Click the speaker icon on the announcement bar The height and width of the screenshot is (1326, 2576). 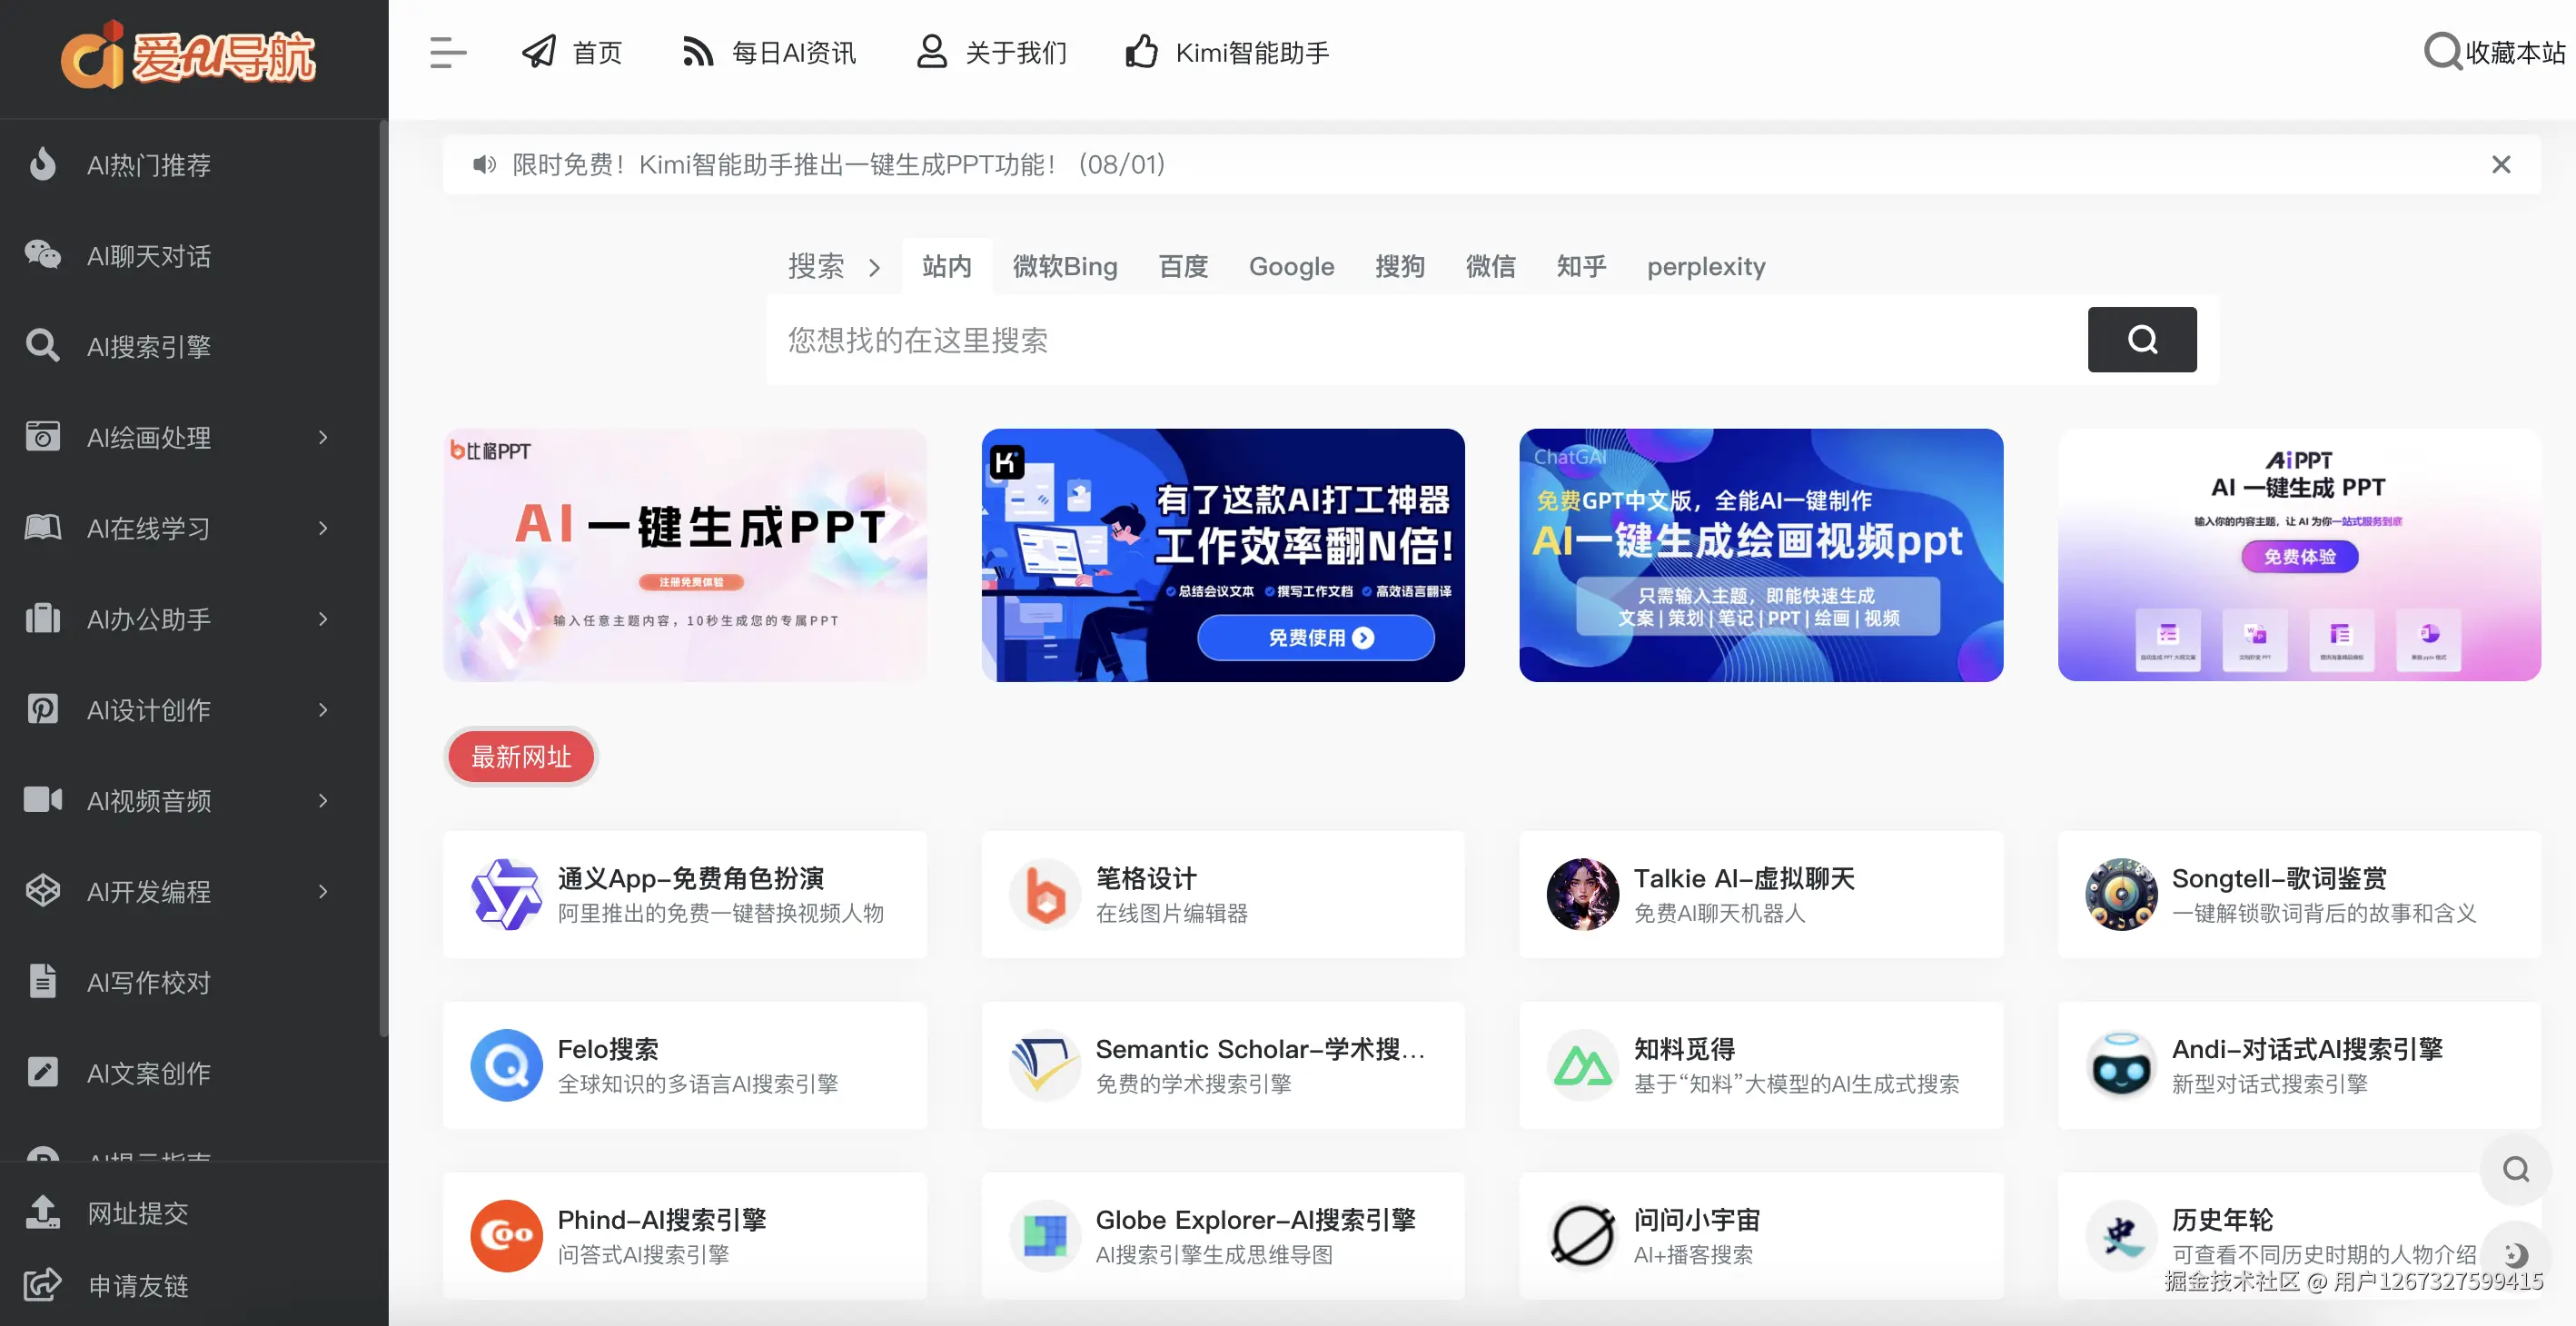[x=484, y=164]
